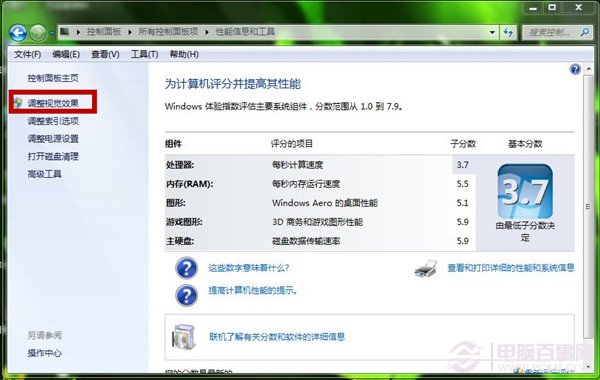Select the 游戏图形 row label
600x380 pixels.
point(184,222)
